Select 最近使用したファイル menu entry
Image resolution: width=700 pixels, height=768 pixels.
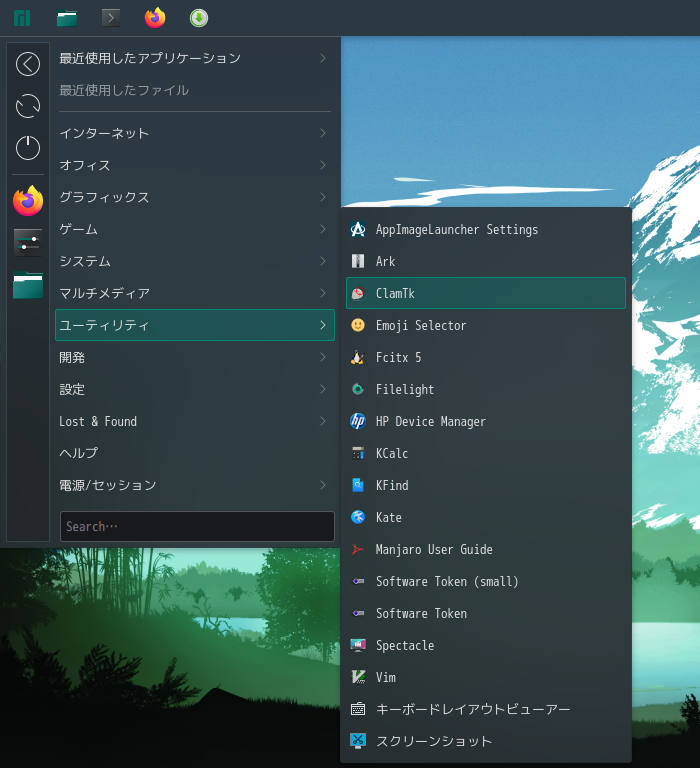point(195,90)
